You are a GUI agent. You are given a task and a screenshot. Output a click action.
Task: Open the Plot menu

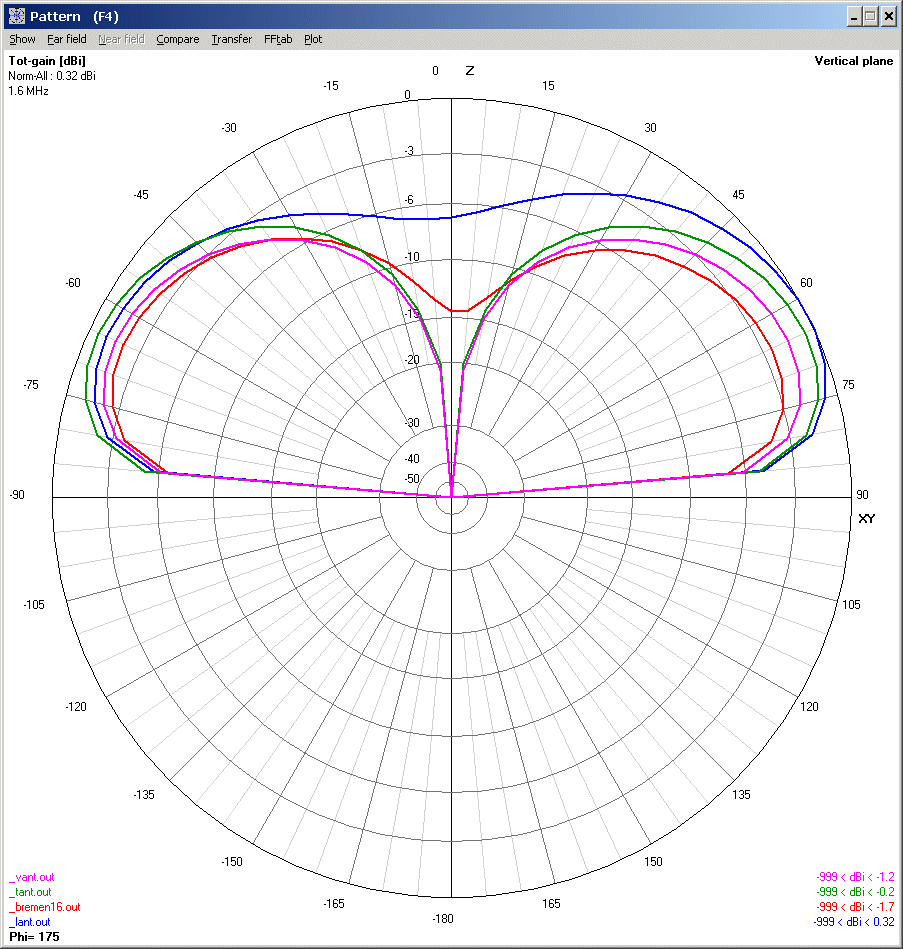coord(313,40)
